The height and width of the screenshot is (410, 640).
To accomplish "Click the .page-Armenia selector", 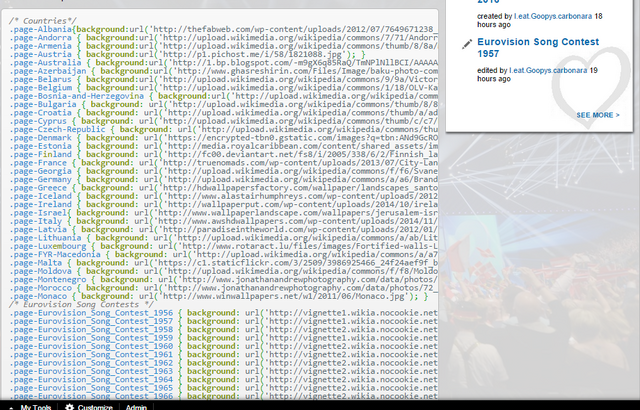I will (40, 46).
